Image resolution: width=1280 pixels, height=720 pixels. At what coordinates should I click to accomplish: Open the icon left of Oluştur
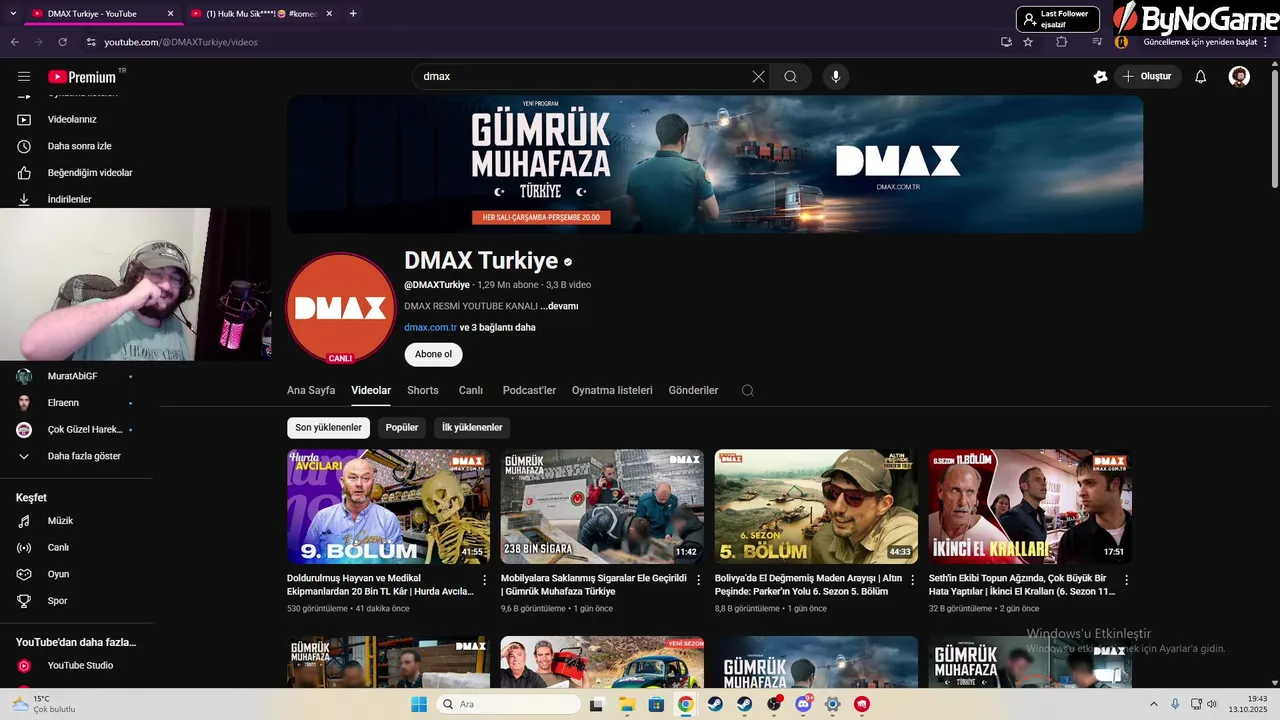[x=1100, y=76]
